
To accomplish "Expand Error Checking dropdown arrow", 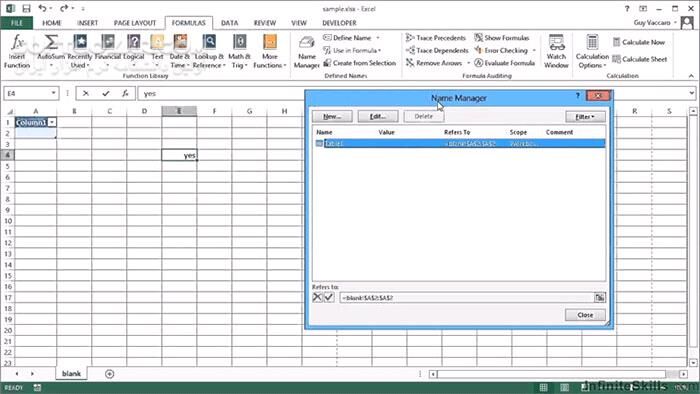I will (534, 50).
